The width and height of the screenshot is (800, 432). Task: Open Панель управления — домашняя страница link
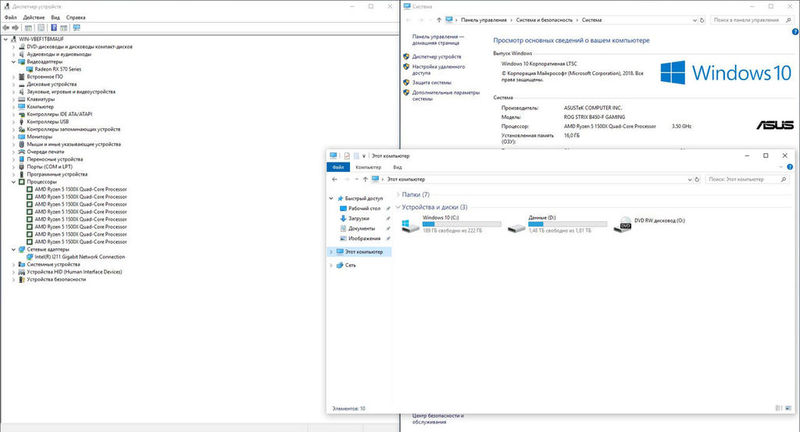[438, 40]
